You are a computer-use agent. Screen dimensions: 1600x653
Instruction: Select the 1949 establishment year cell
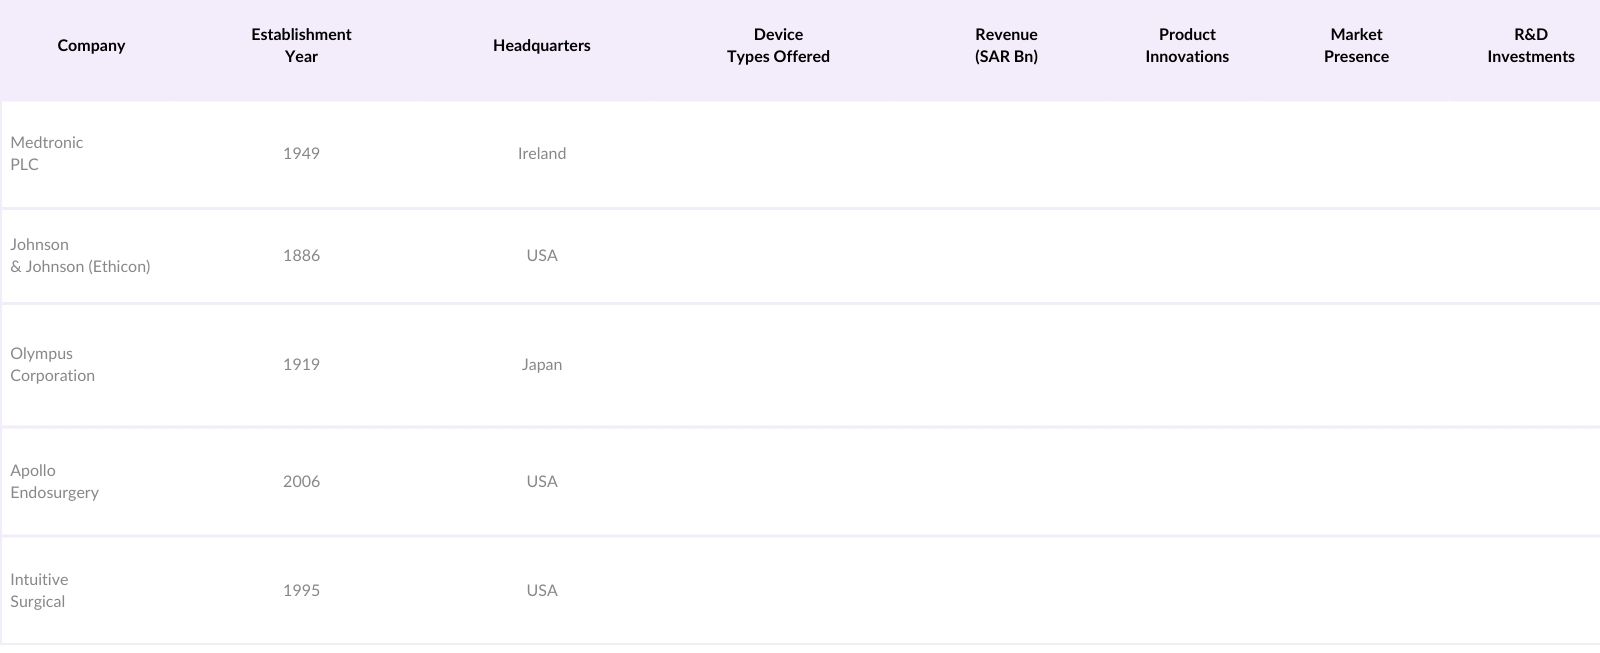[301, 154]
